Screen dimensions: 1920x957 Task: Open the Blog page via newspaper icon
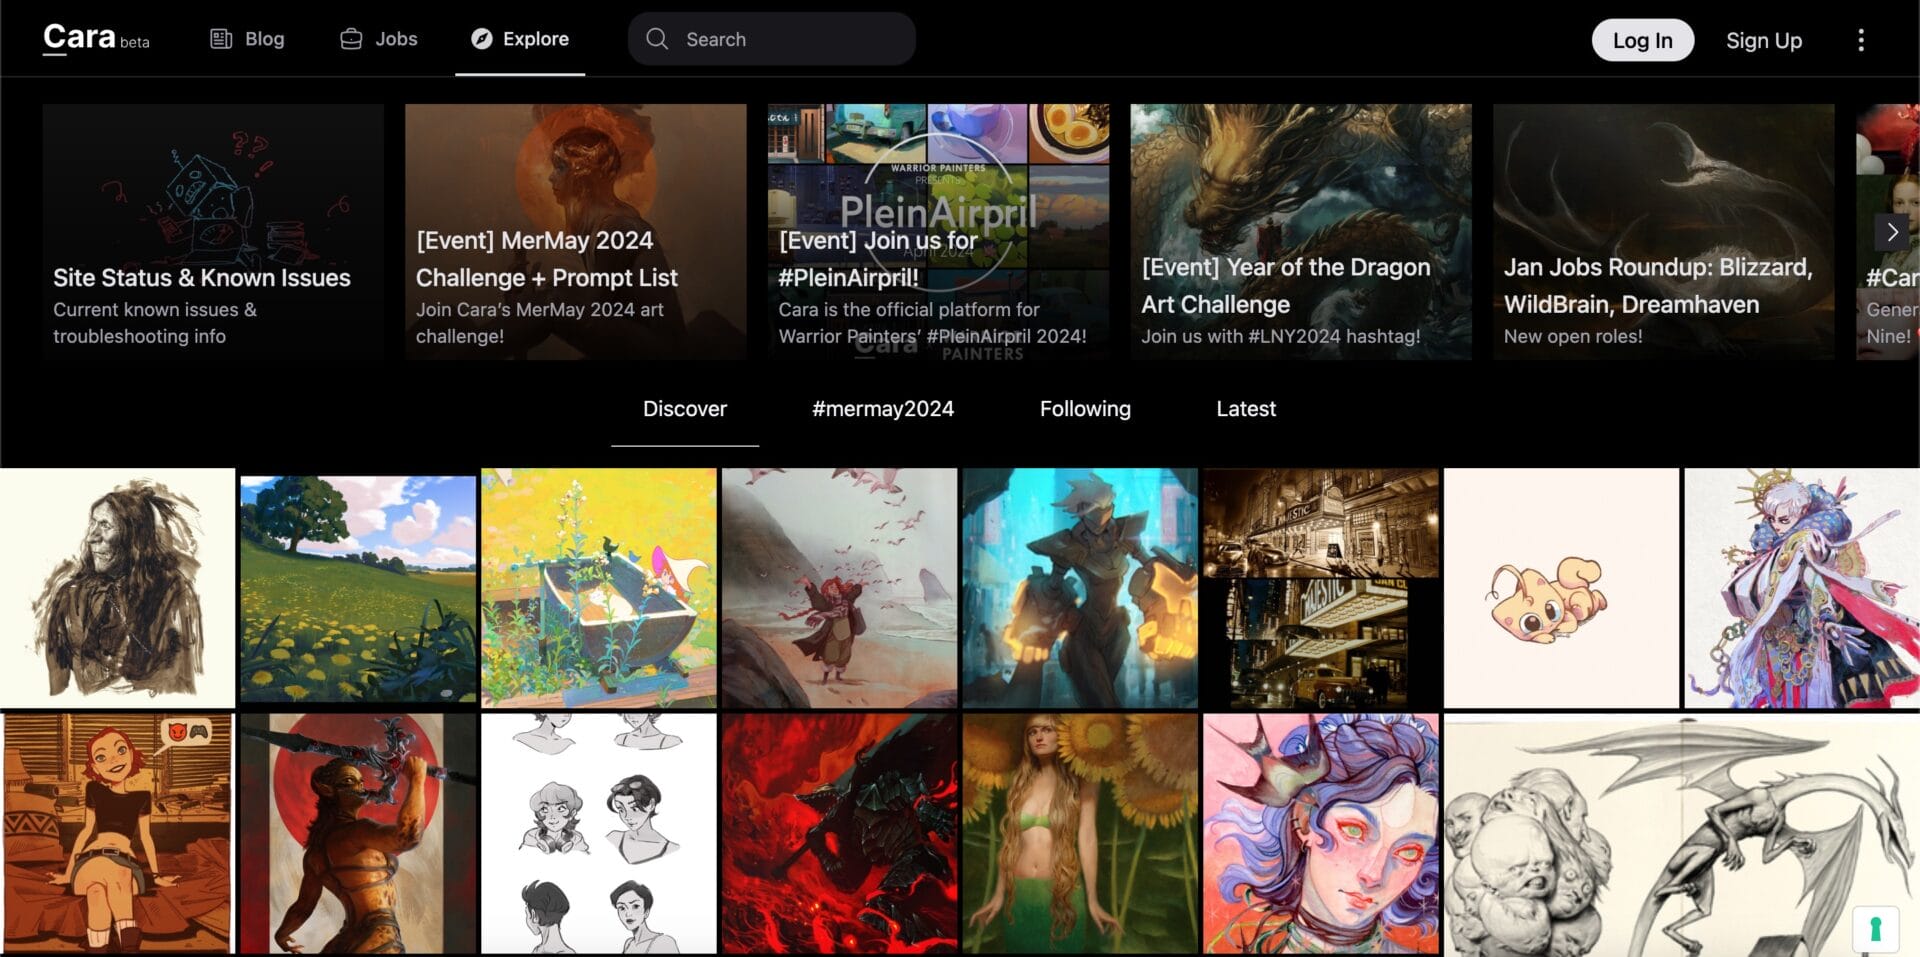221,39
